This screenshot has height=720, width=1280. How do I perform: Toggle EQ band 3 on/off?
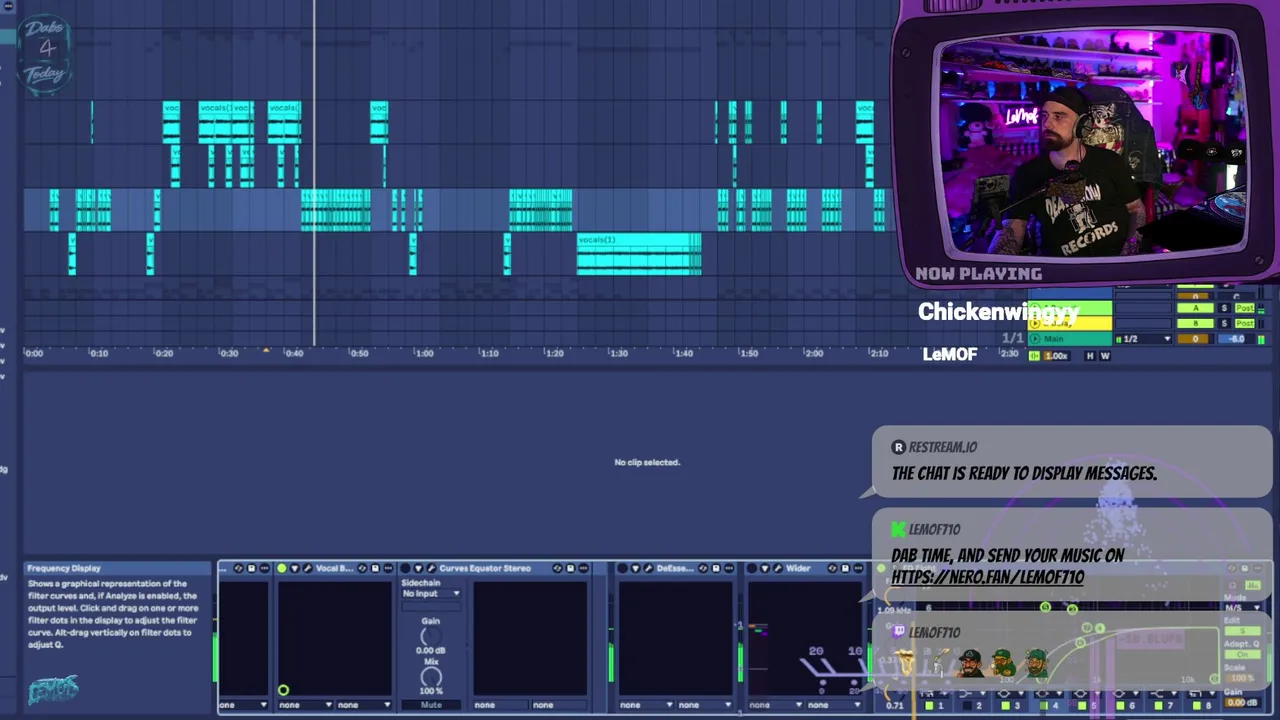[x=1005, y=706]
